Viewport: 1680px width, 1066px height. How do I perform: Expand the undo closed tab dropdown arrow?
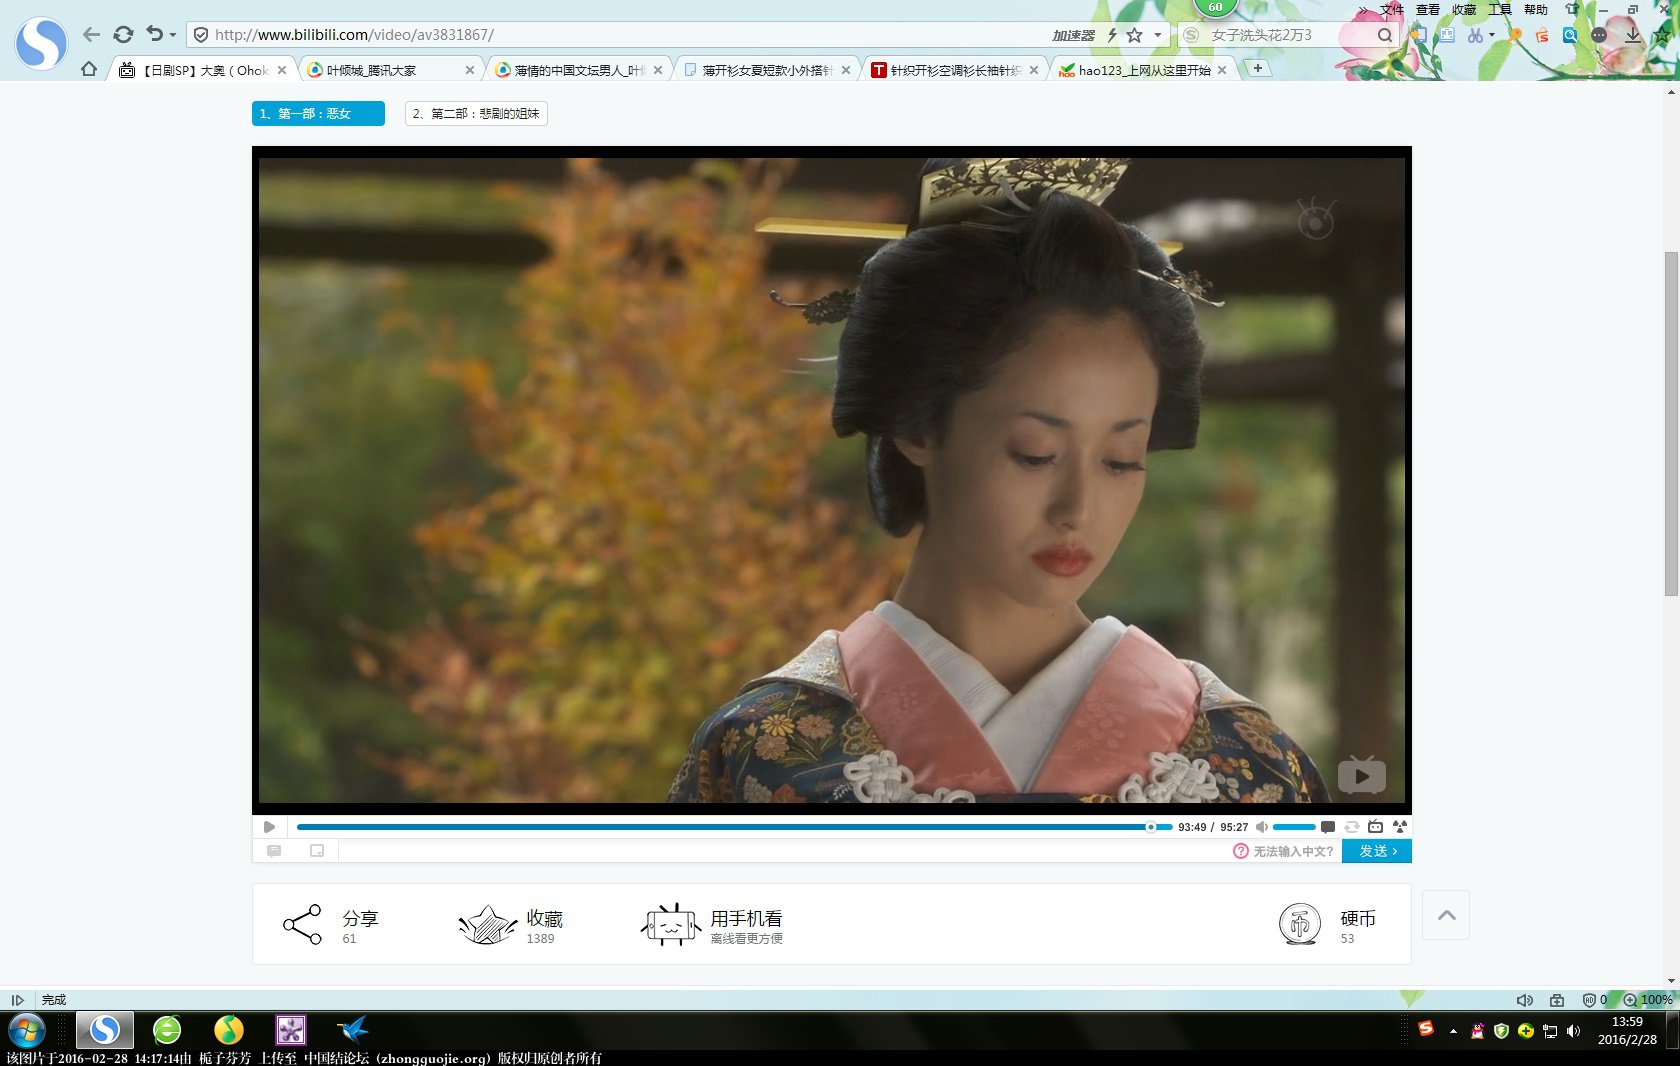point(173,35)
